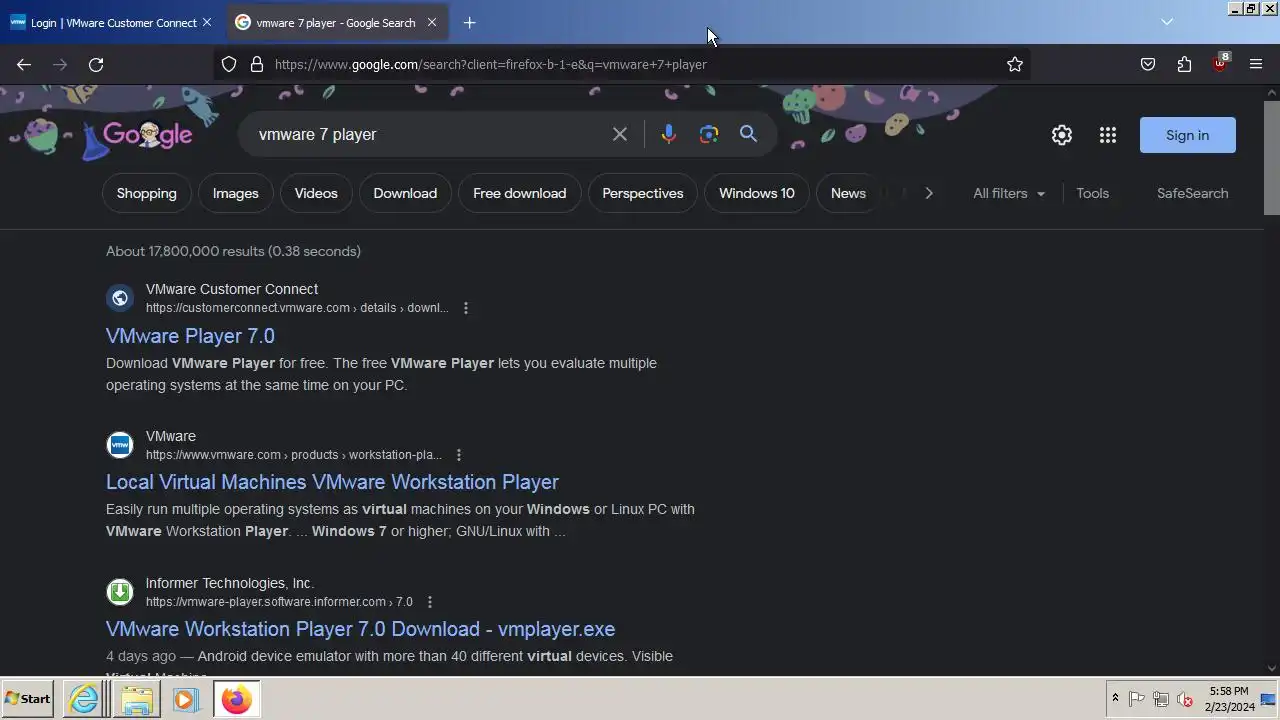Click the padlock site info icon
The height and width of the screenshot is (720, 1280).
pos(257,64)
